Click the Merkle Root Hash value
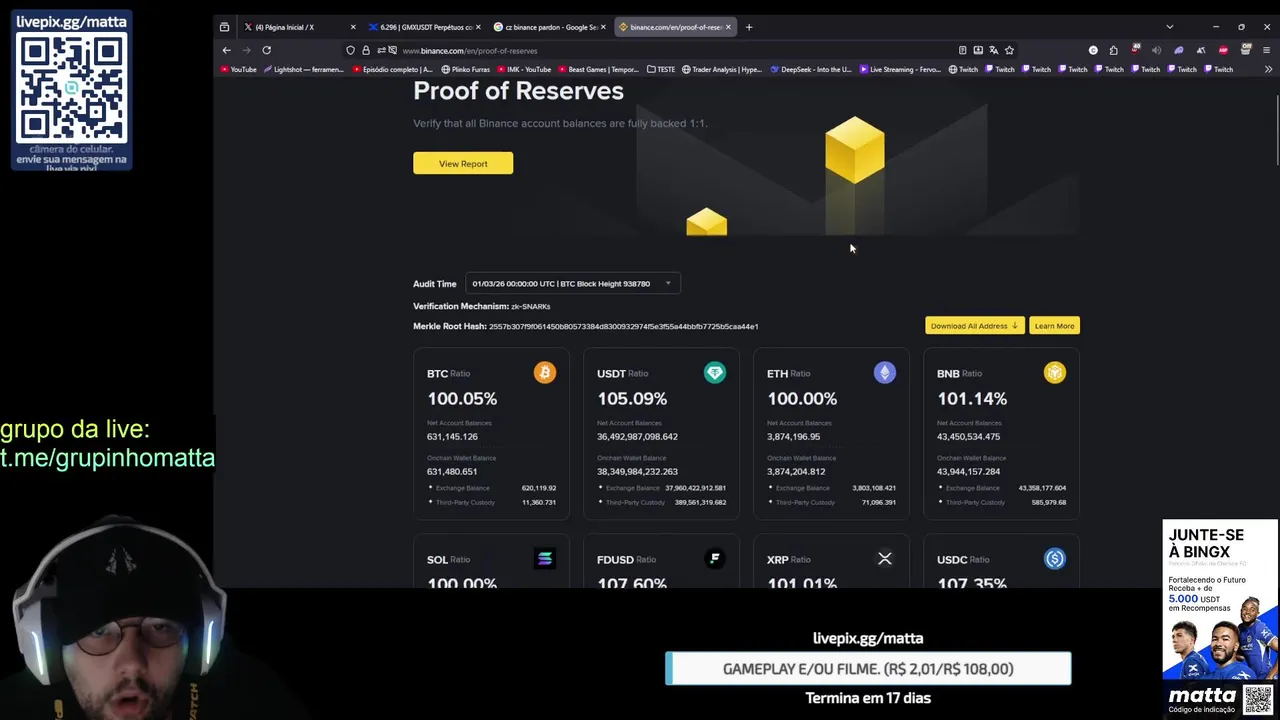 click(x=623, y=327)
